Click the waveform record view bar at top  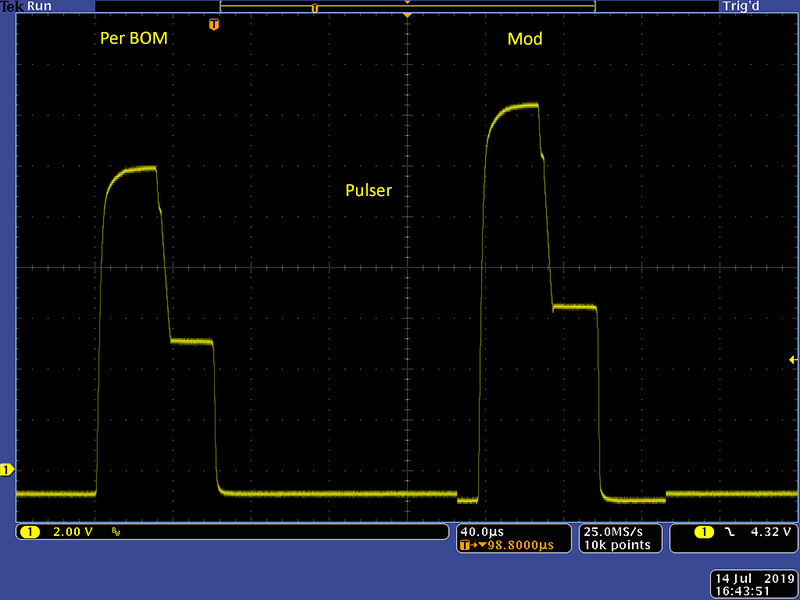(x=407, y=7)
